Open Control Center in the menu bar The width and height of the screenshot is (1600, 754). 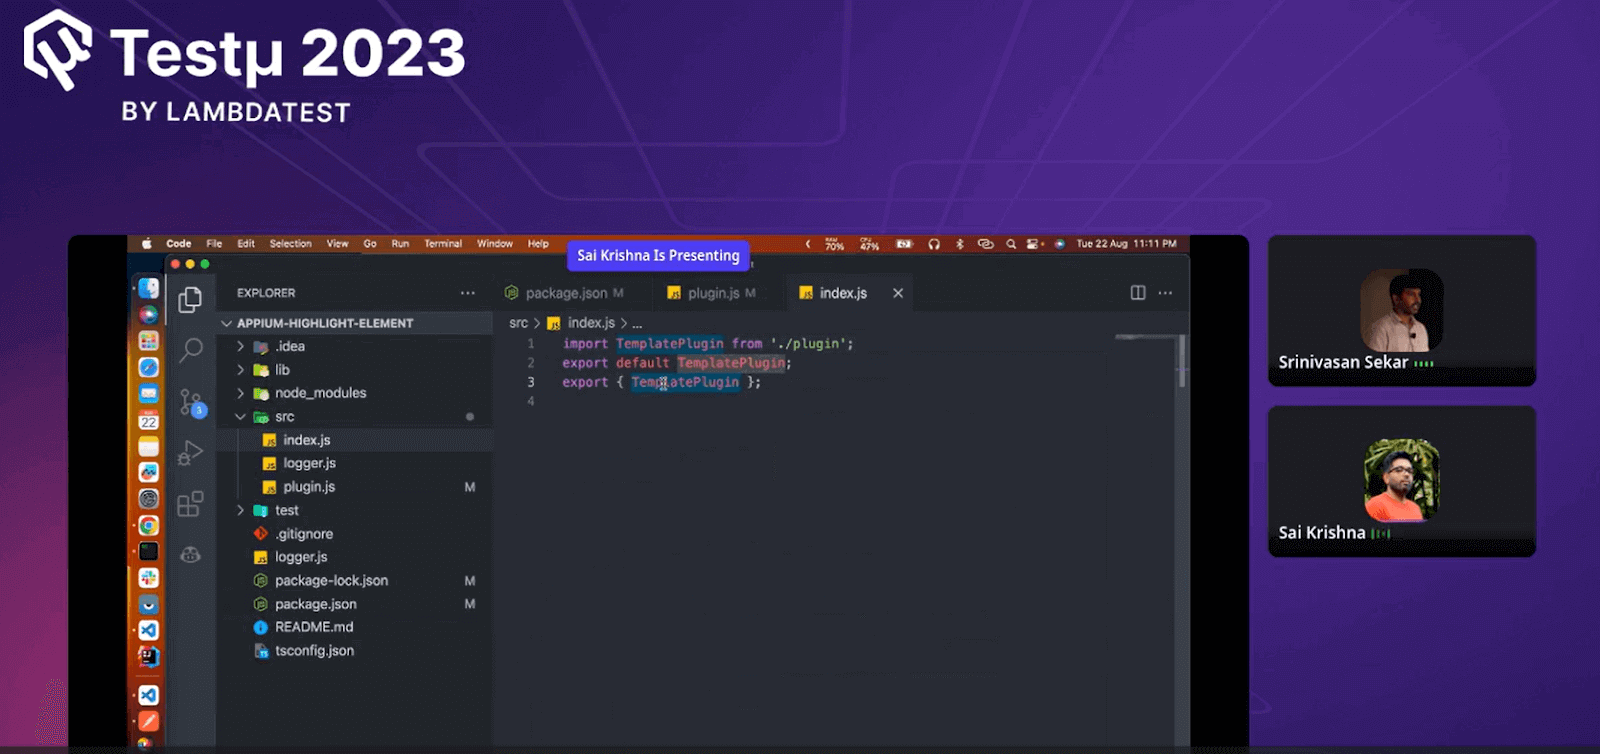[1034, 244]
